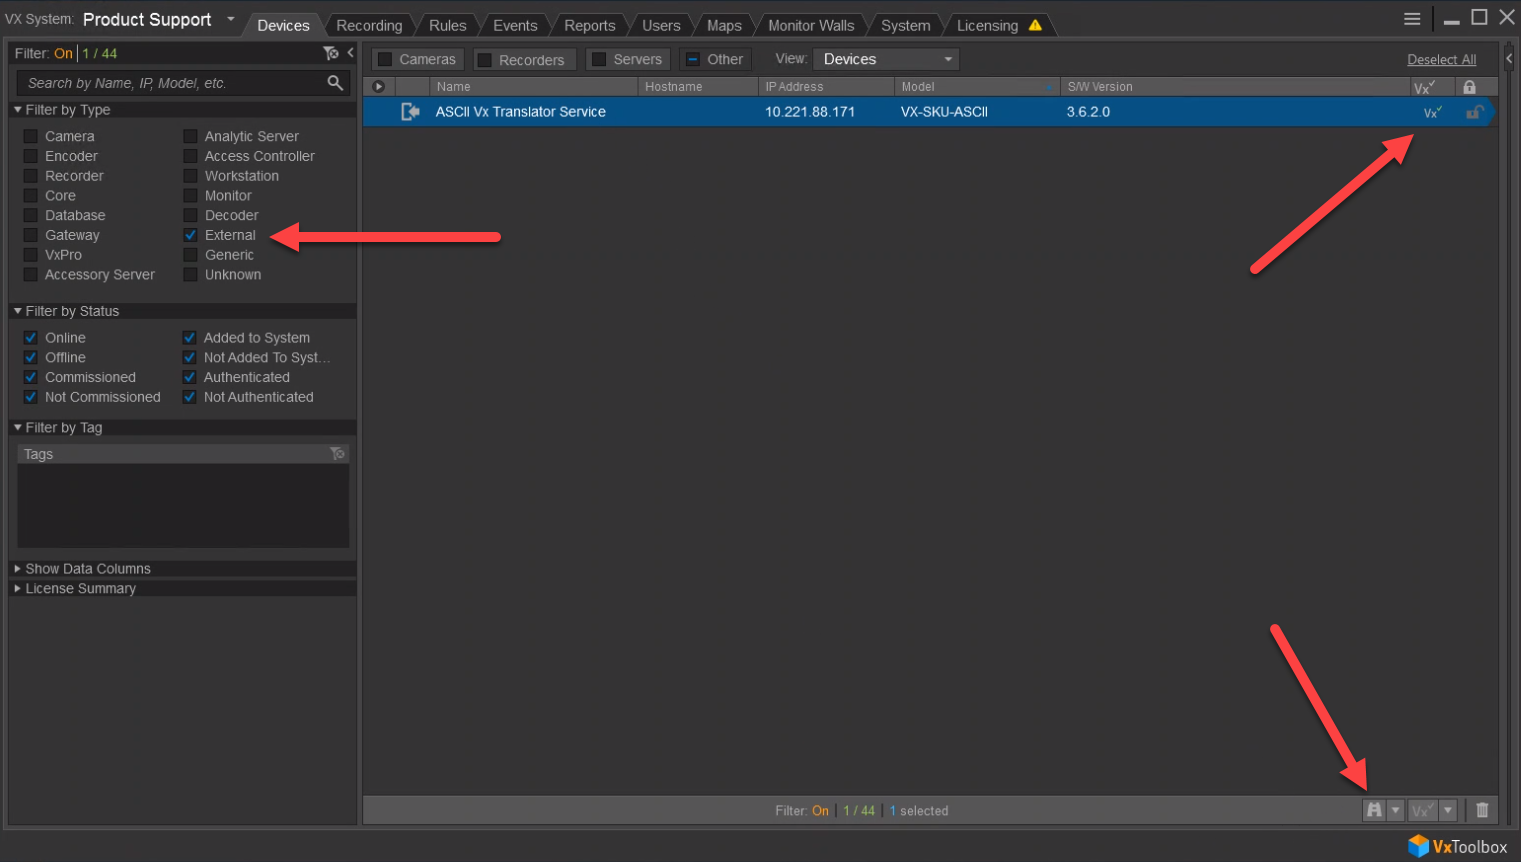
Task: Uncheck the External type filter
Action: 190,235
